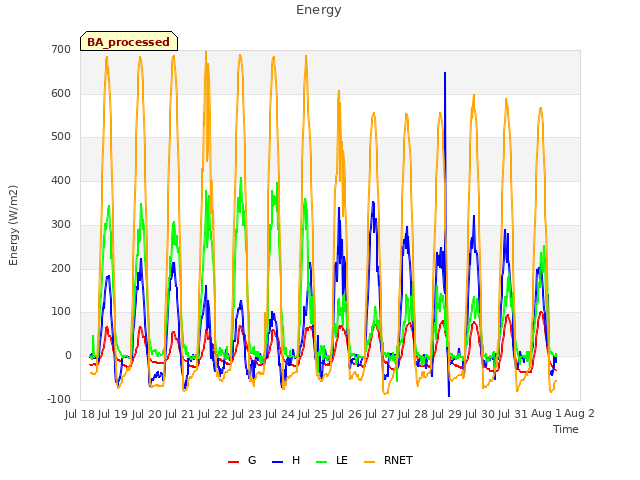The image size is (640, 480).
Task: Click the 400 y-axis tick label
Action: pyautogui.click(x=61, y=180)
